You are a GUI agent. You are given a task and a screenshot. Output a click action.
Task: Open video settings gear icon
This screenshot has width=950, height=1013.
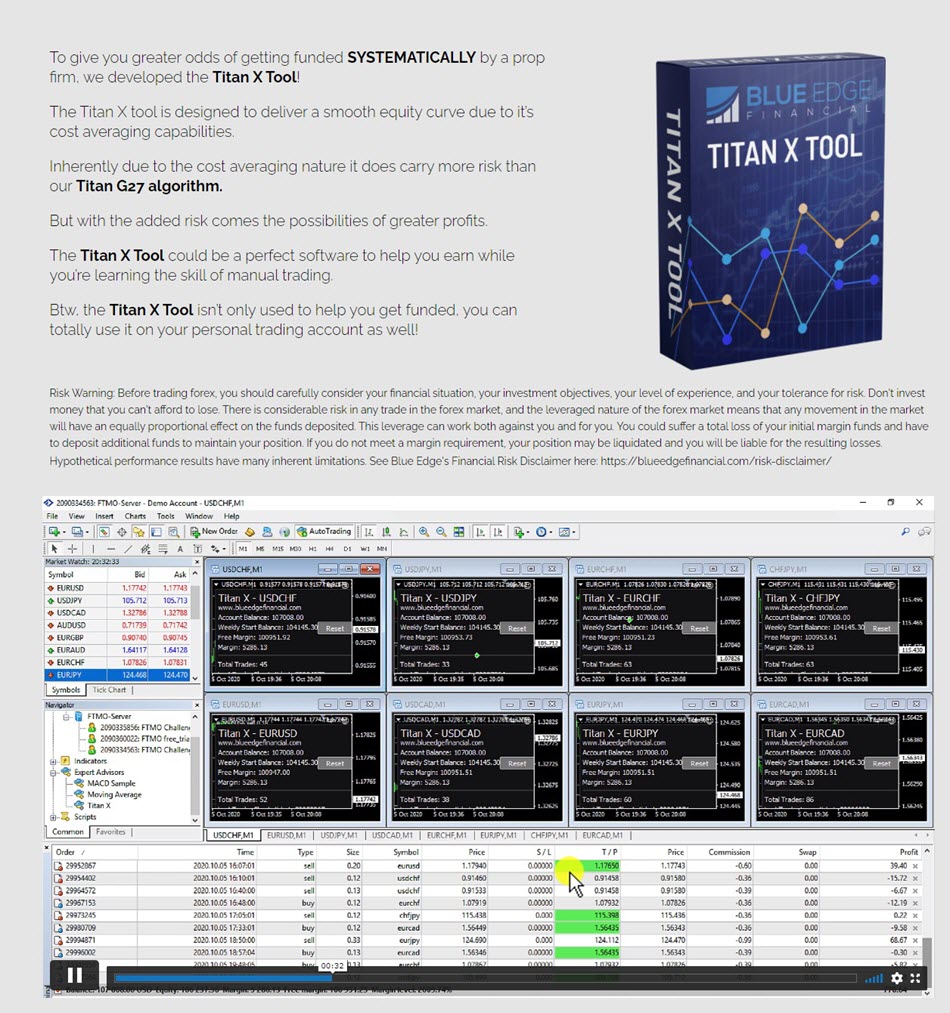pos(896,978)
